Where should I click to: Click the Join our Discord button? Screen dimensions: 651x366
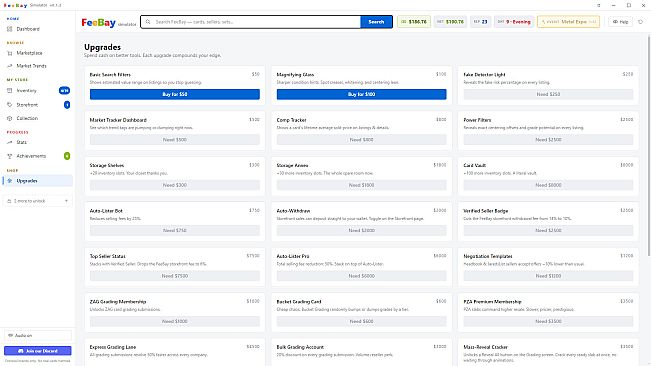coord(38,351)
